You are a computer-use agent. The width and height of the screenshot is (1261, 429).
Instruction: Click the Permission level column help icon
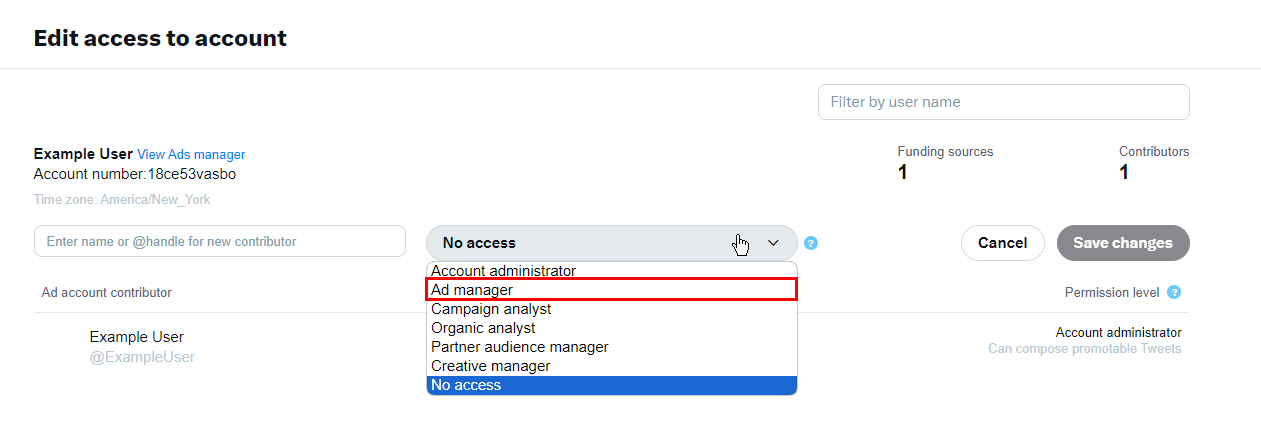1174,292
